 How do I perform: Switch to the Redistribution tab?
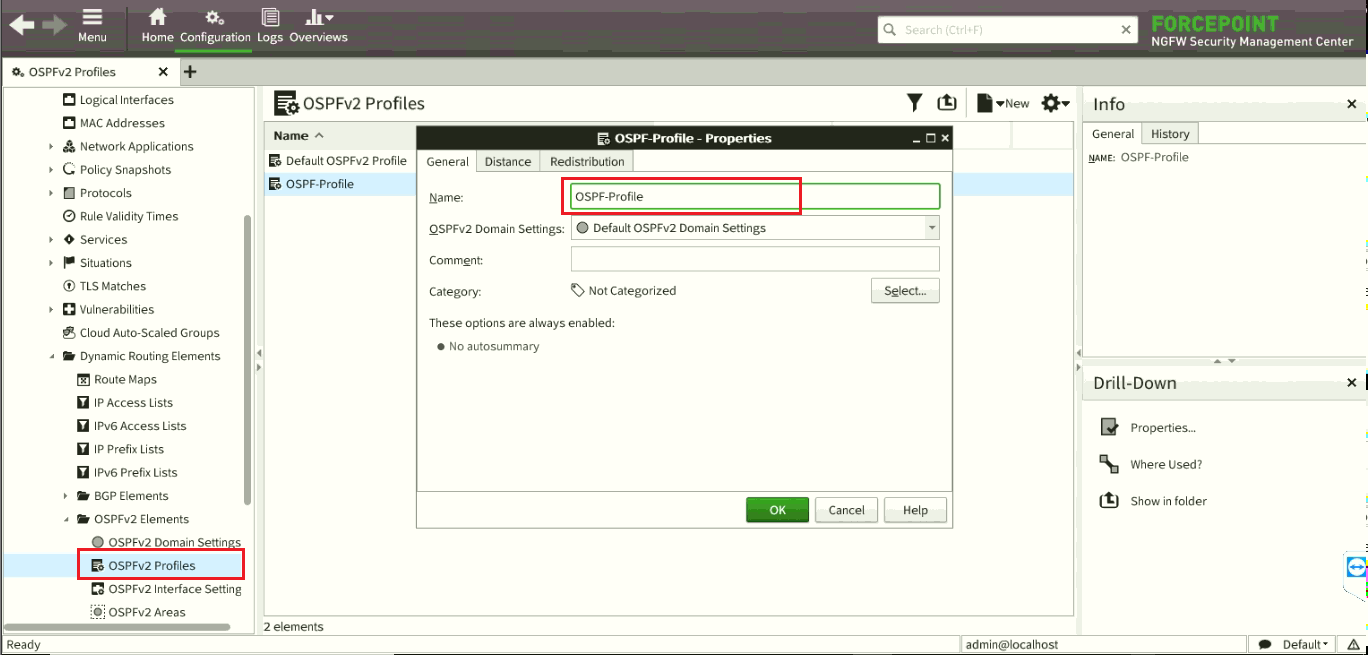point(586,162)
